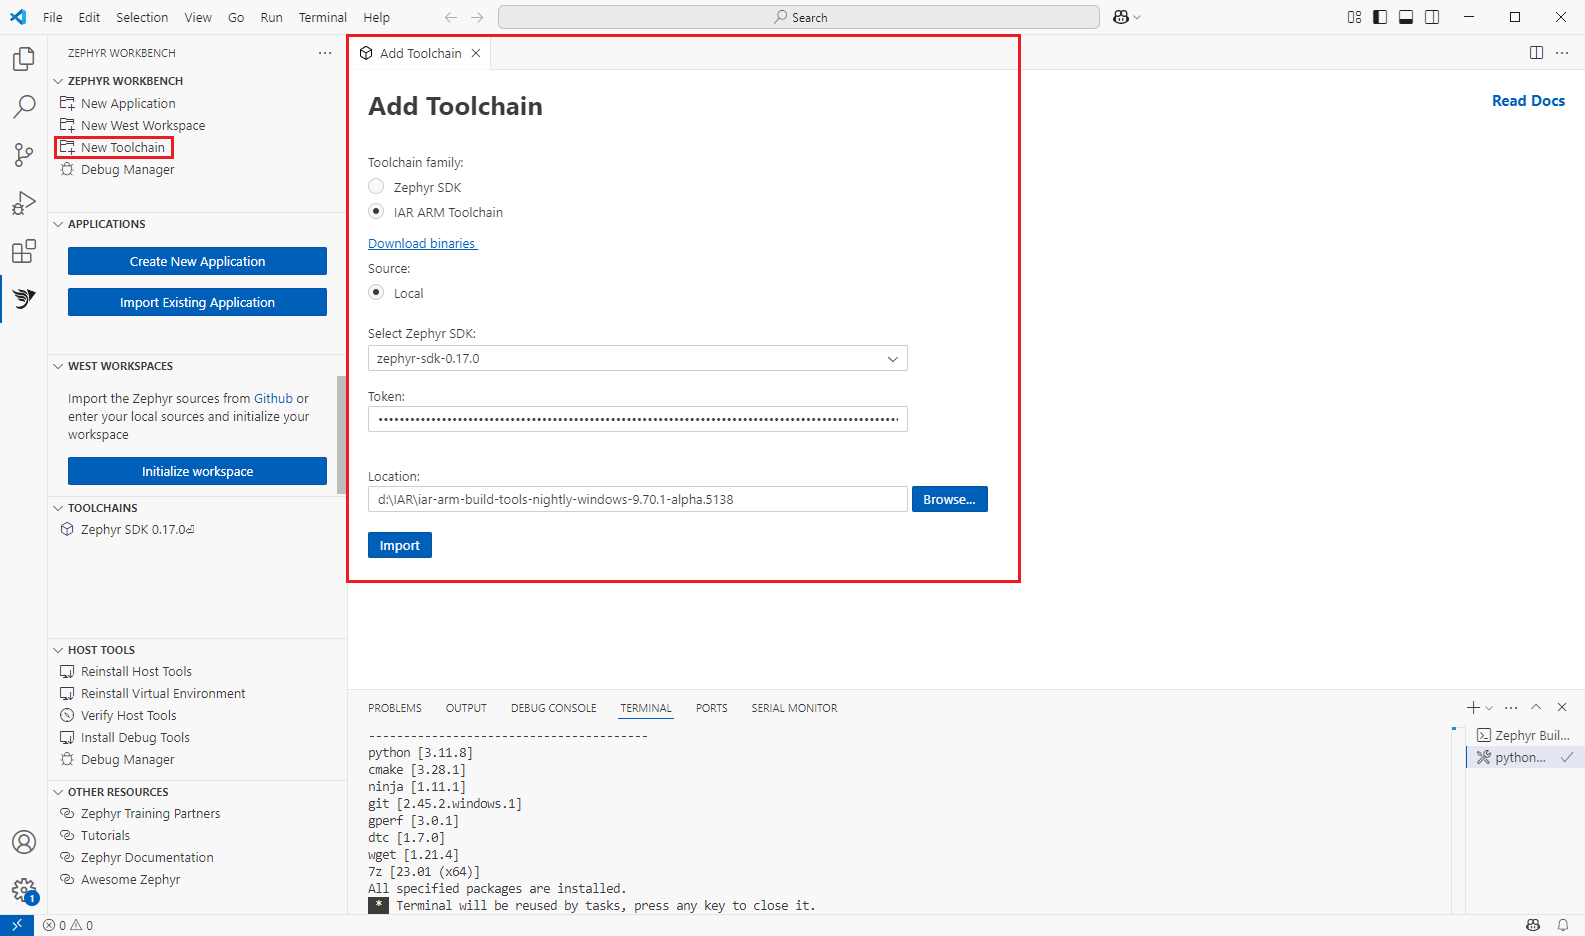Image resolution: width=1585 pixels, height=936 pixels.
Task: Collapse the HOST TOOLS section
Action: pos(58,650)
